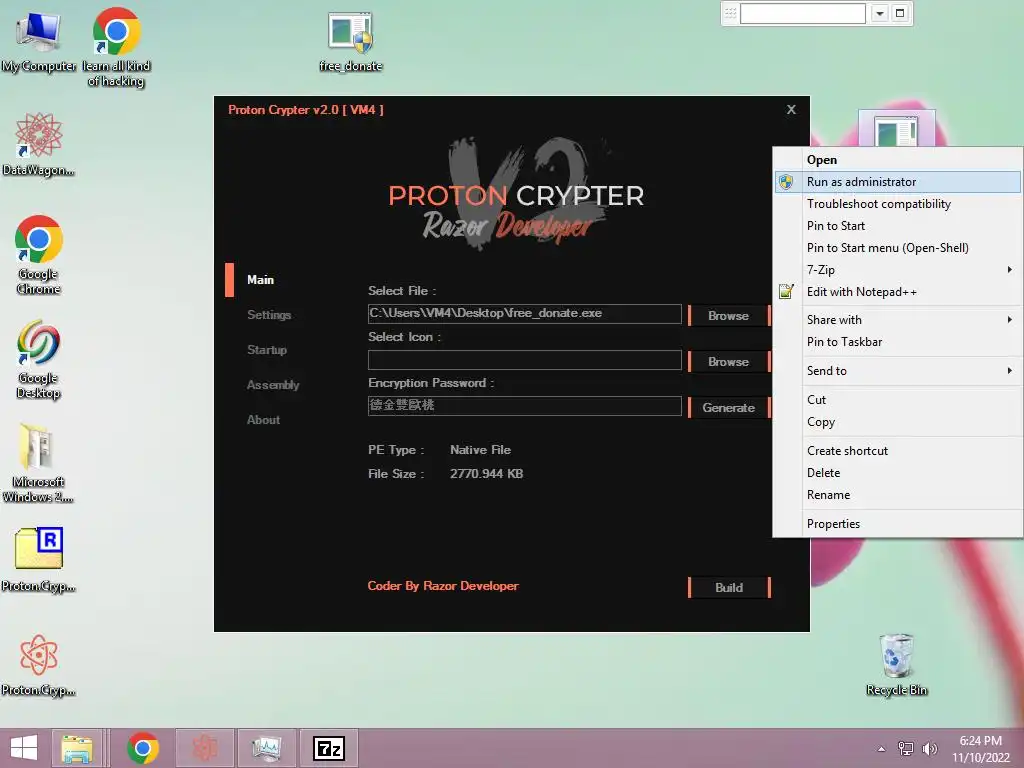Viewport: 1024px width, 768px height.
Task: Select free_donate file on the desktop
Action: tap(351, 42)
